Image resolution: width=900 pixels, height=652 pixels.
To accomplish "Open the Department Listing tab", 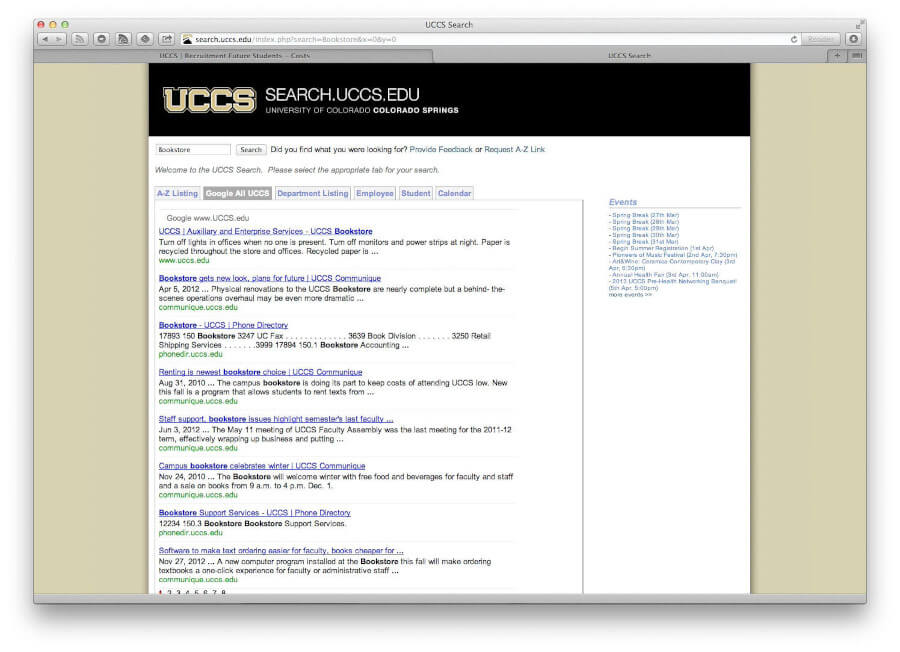I will tap(313, 193).
